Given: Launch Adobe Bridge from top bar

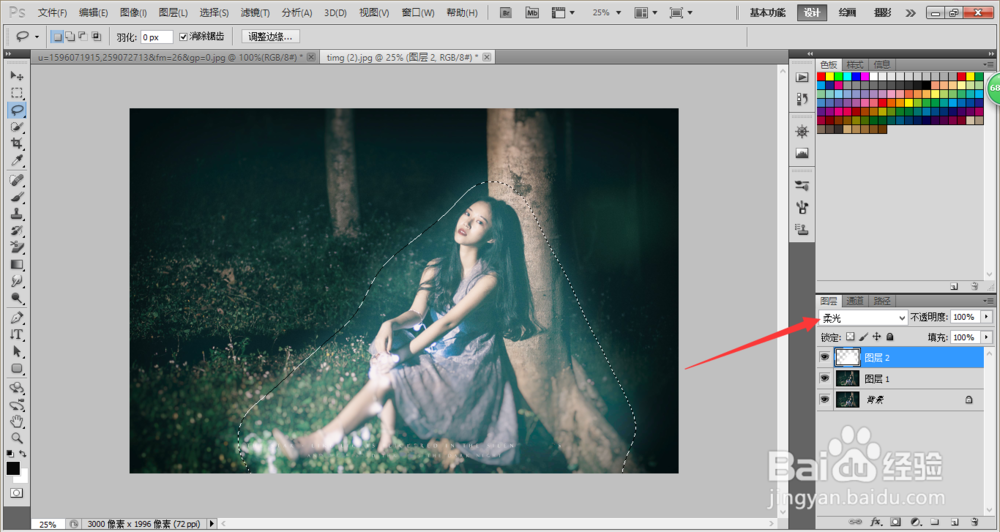Looking at the screenshot, I should pos(506,12).
